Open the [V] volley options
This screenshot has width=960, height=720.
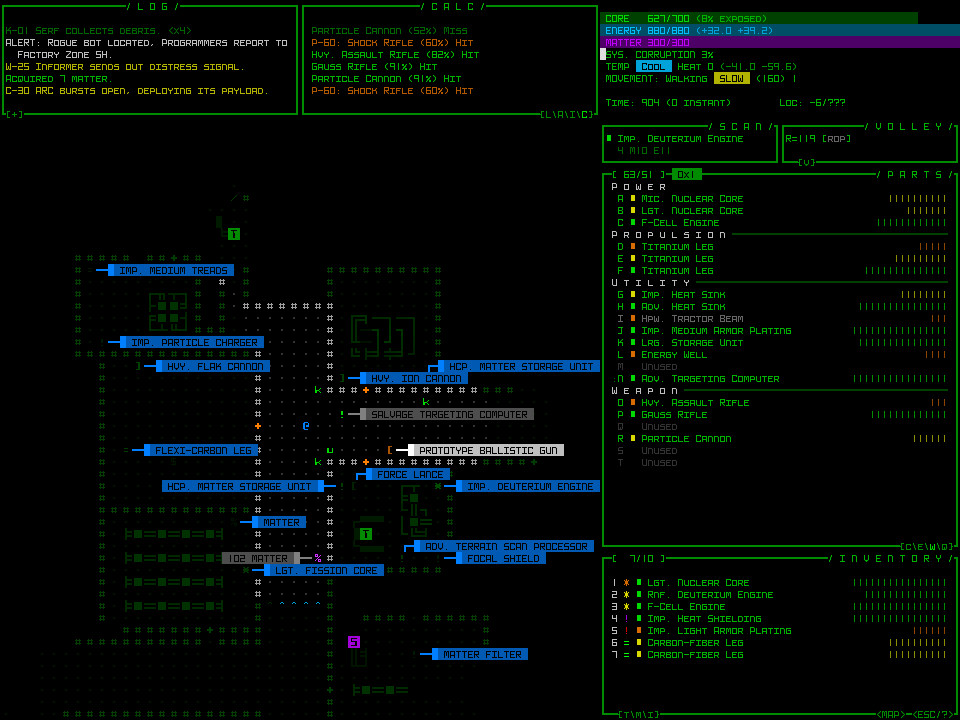point(806,161)
